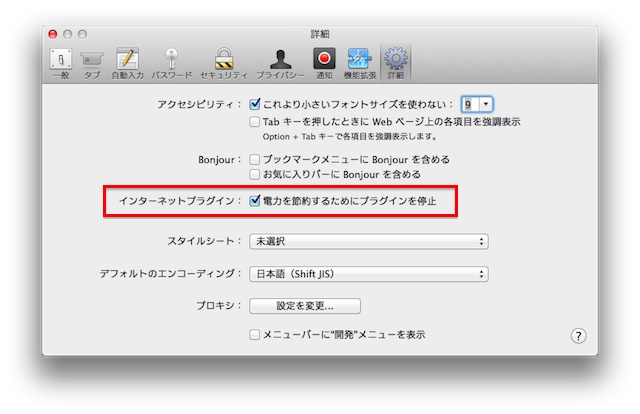Click the 設定を変更... proxy button

304,306
